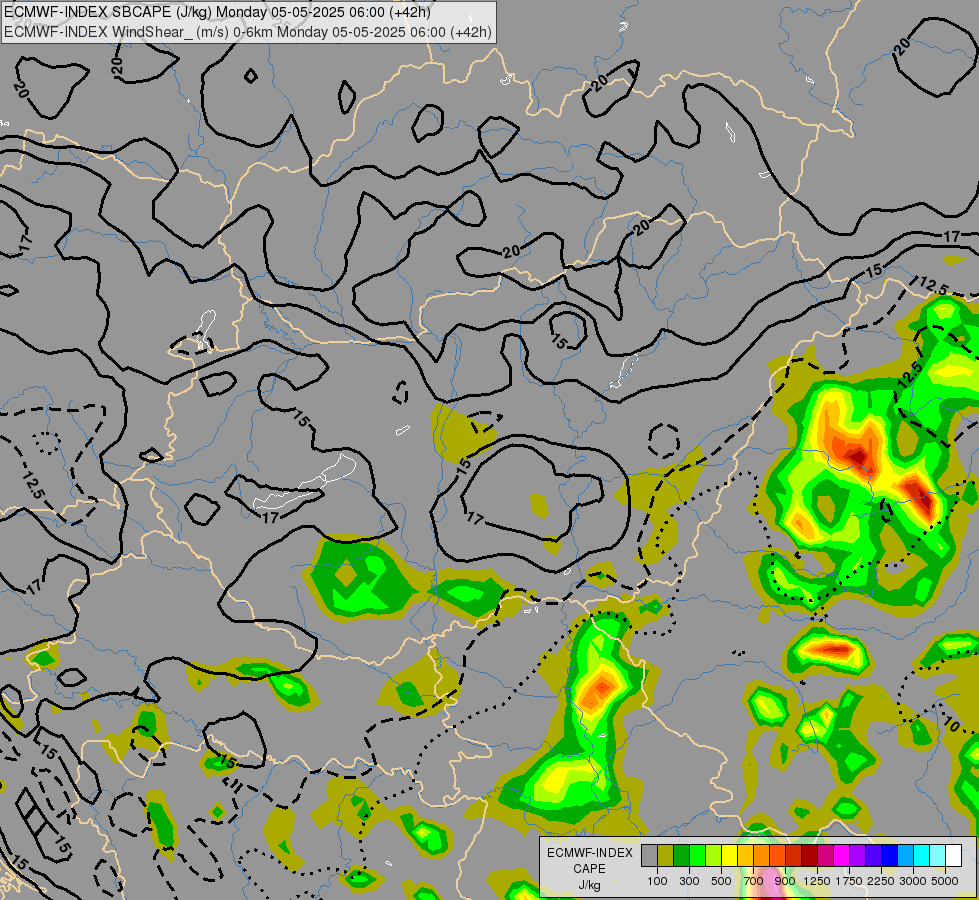The height and width of the screenshot is (900, 979).
Task: Click the 100 legend tick label
Action: tap(657, 881)
